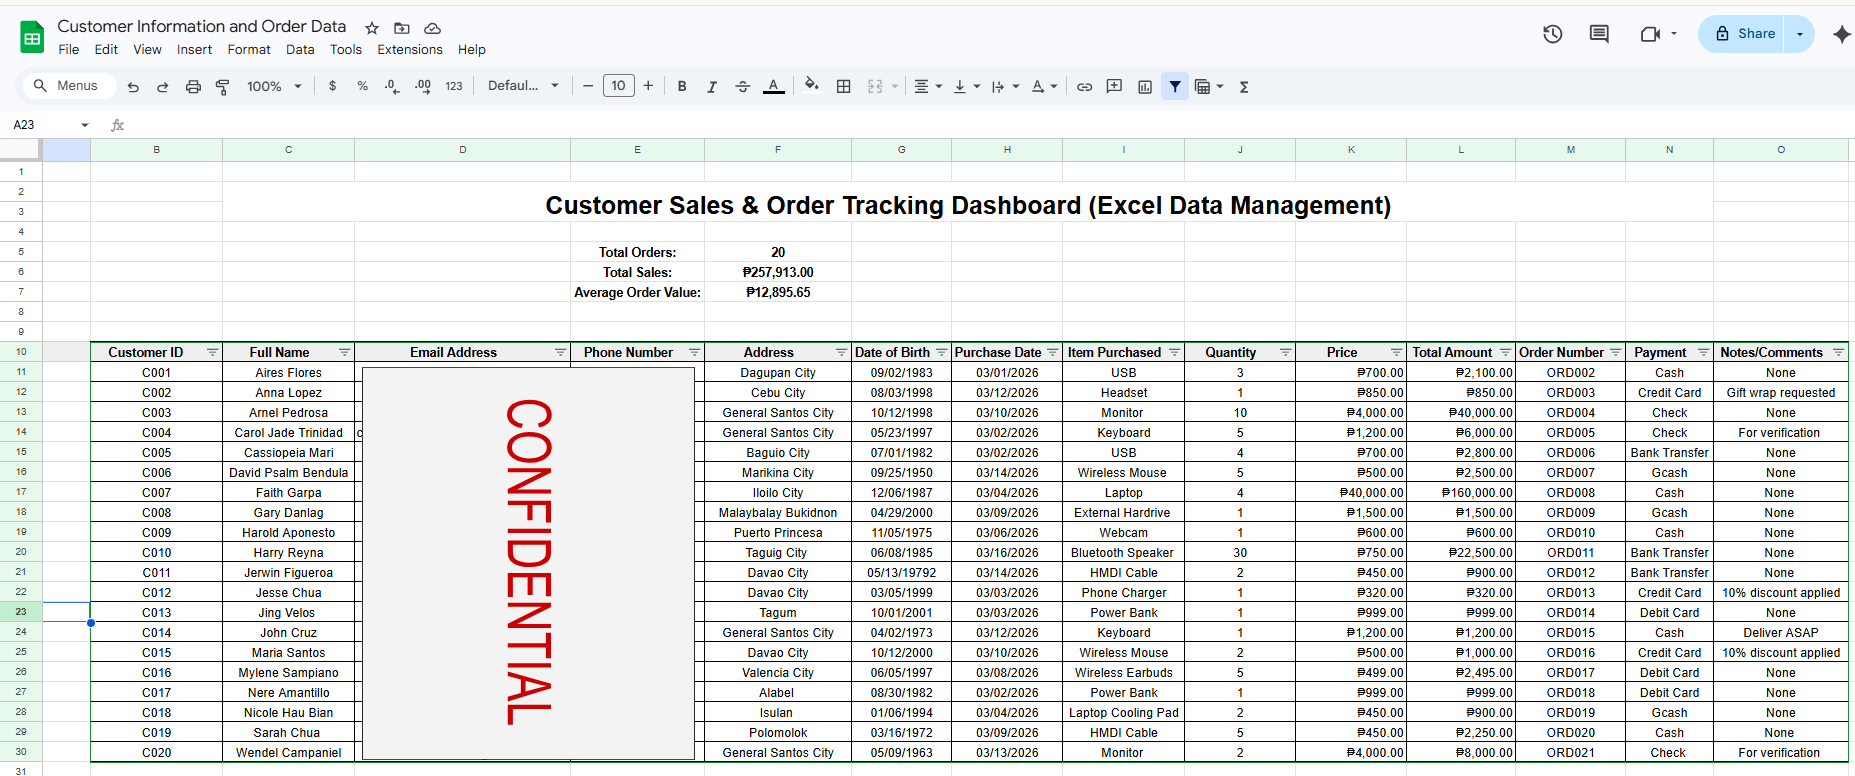Click the document title to rename
This screenshot has width=1855, height=776.
click(202, 26)
